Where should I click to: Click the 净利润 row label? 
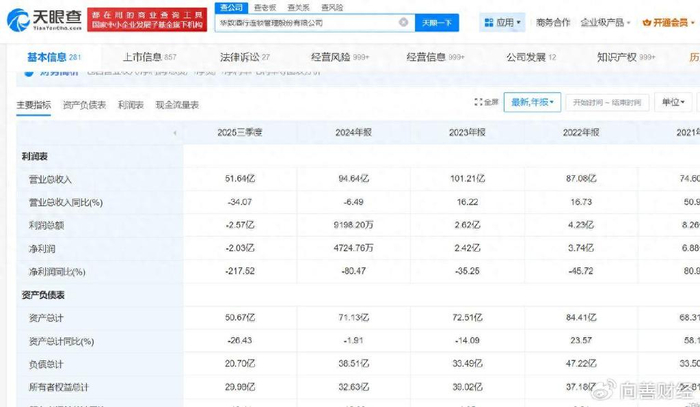42,249
